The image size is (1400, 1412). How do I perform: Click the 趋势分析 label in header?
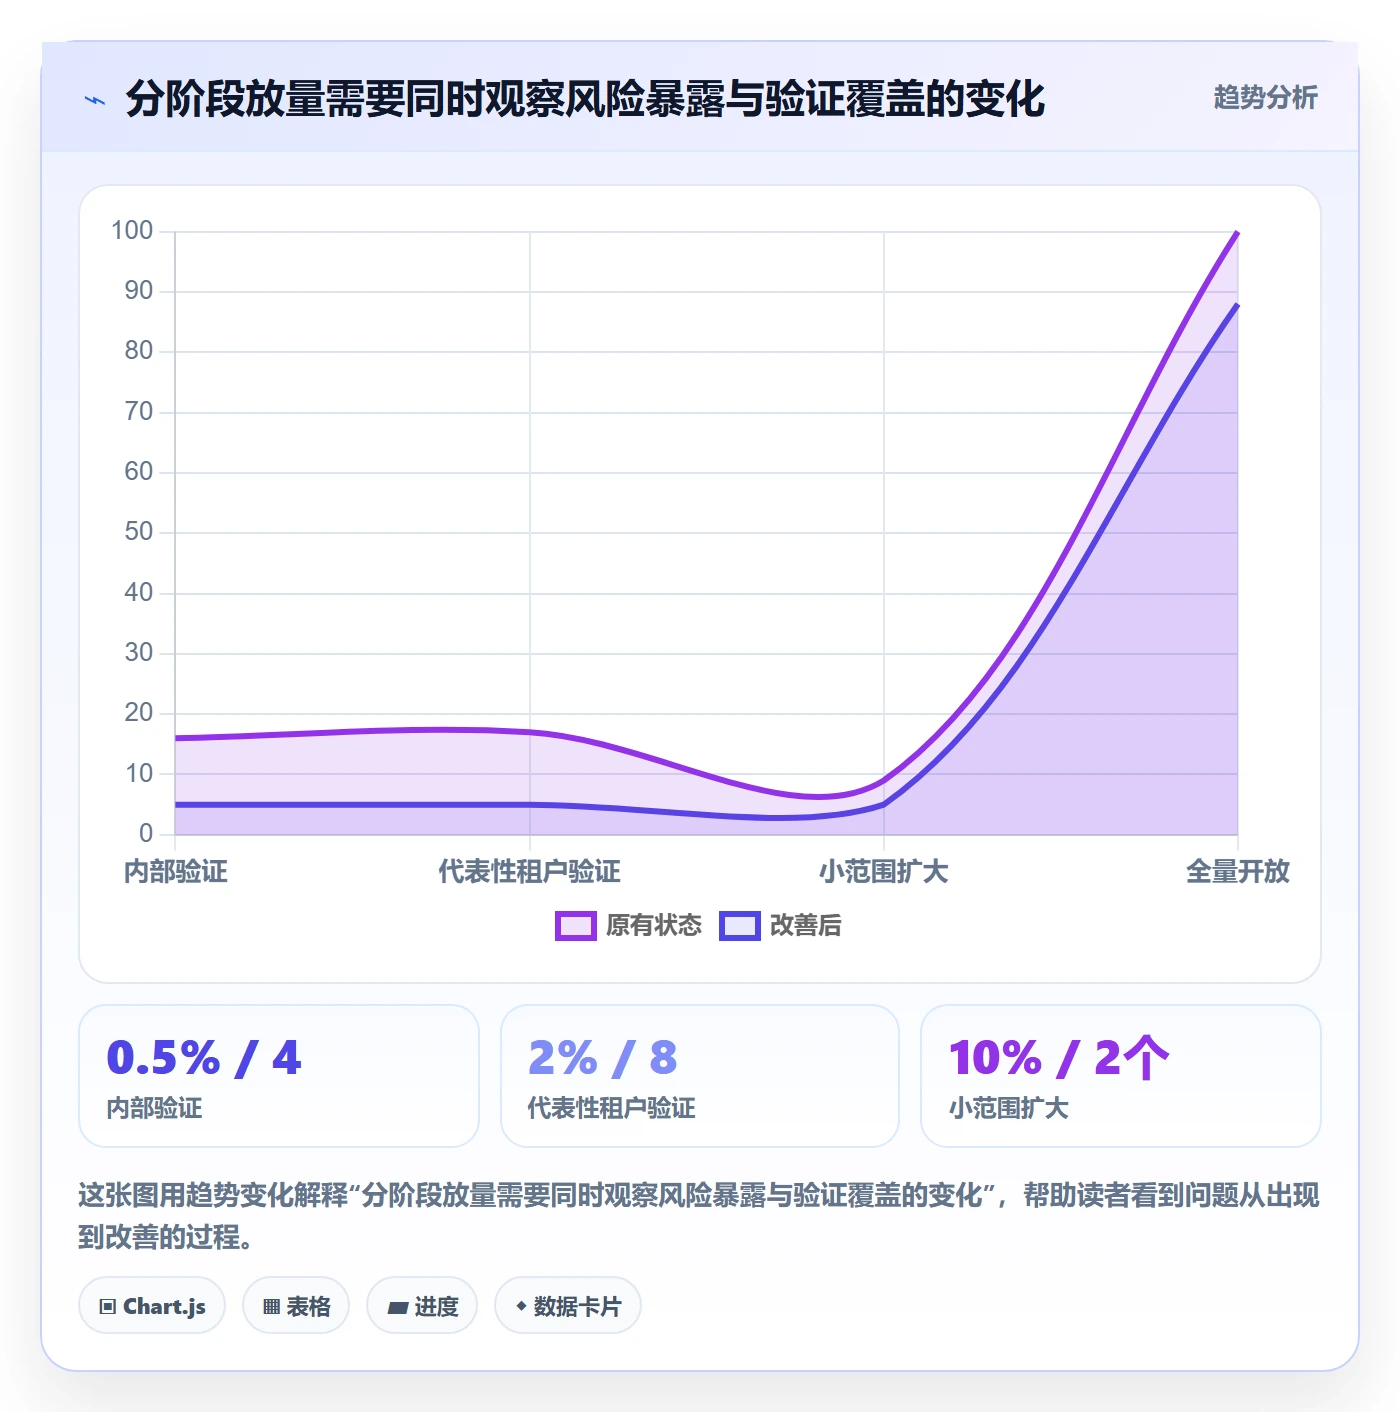coord(1265,98)
